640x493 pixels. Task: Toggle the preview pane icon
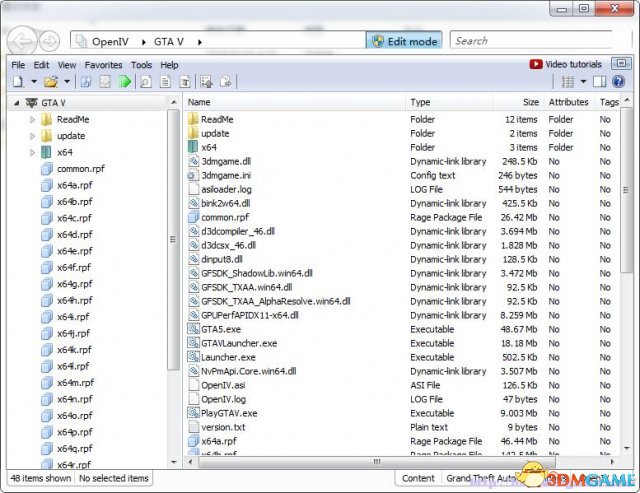[599, 82]
